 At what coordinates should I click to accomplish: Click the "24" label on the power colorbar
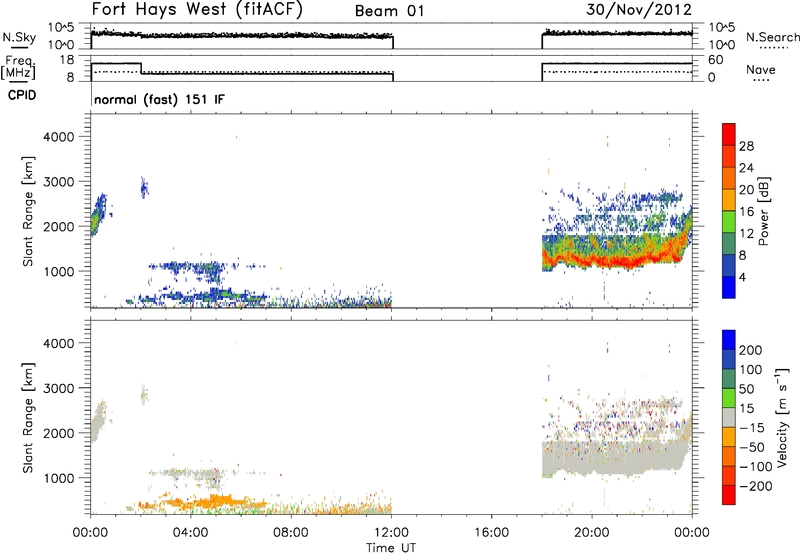pyautogui.click(x=746, y=168)
